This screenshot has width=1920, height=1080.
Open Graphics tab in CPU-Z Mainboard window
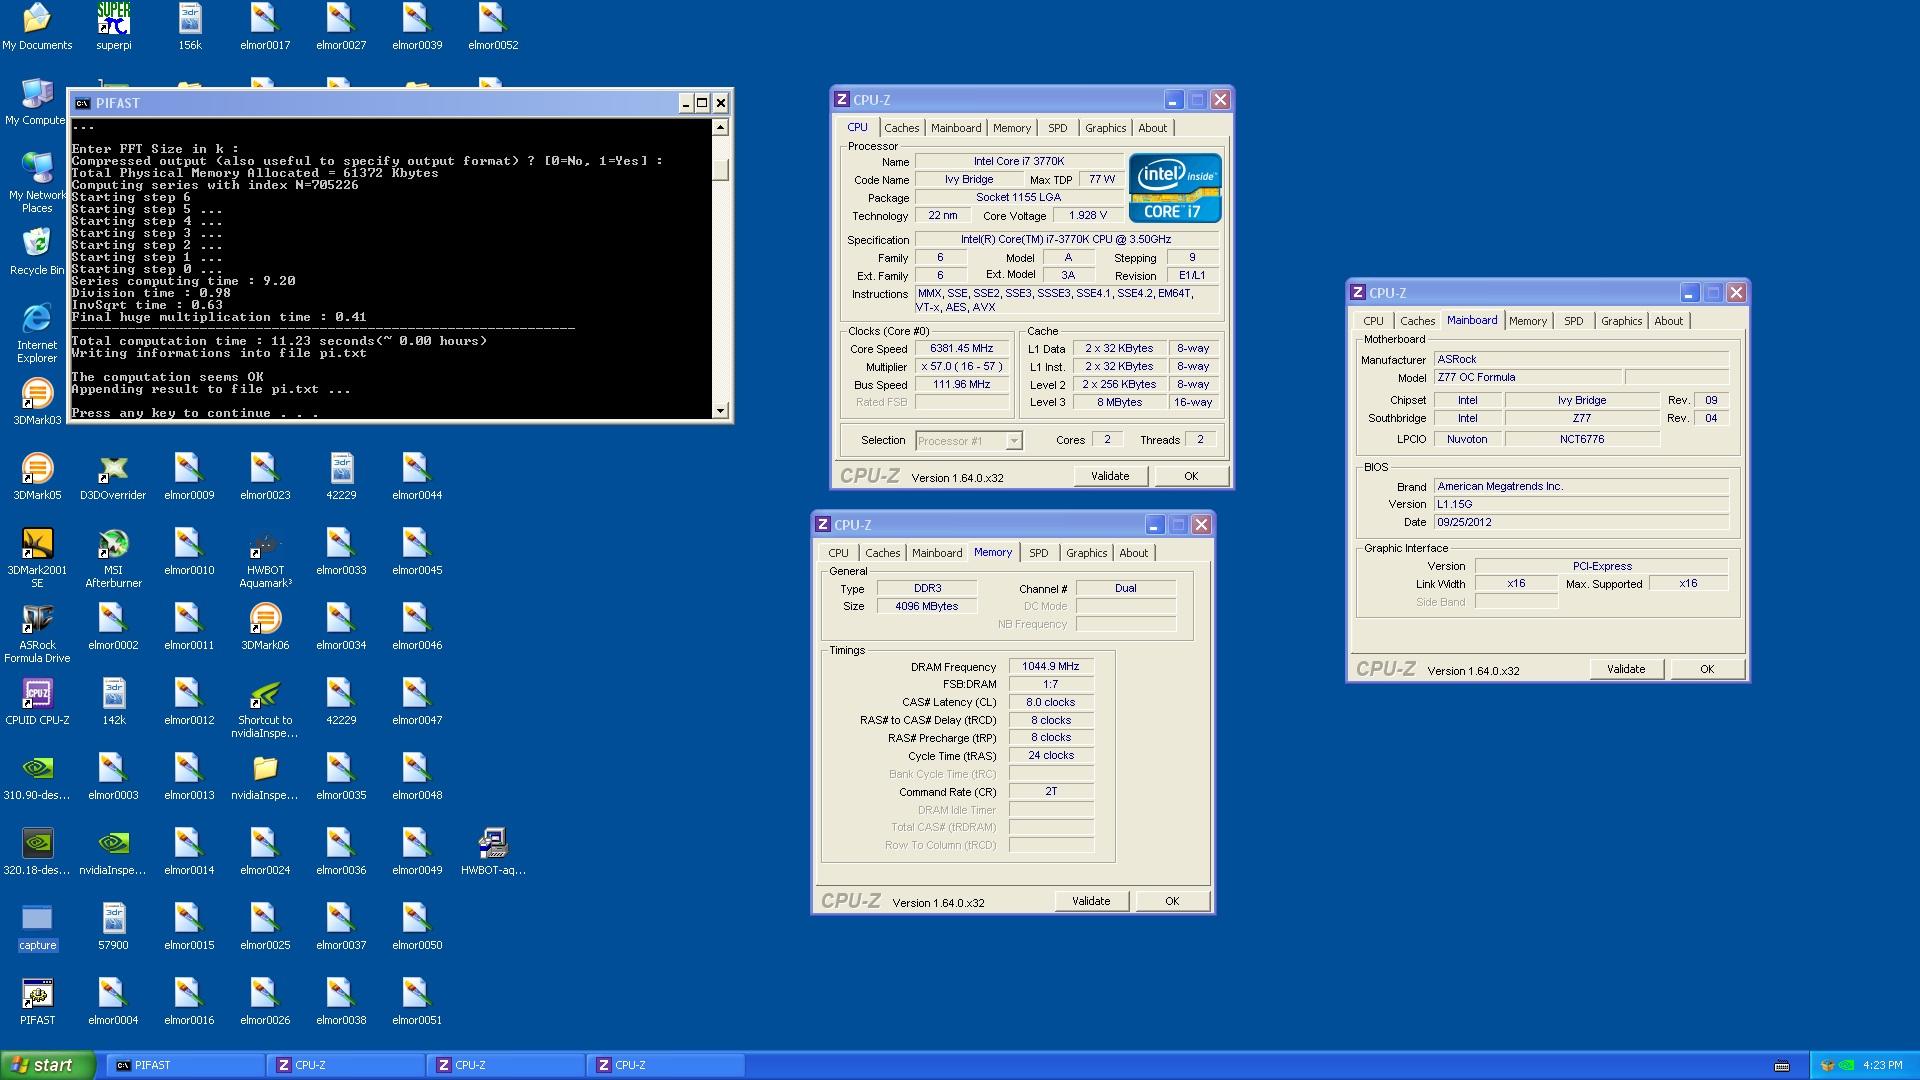(x=1621, y=321)
